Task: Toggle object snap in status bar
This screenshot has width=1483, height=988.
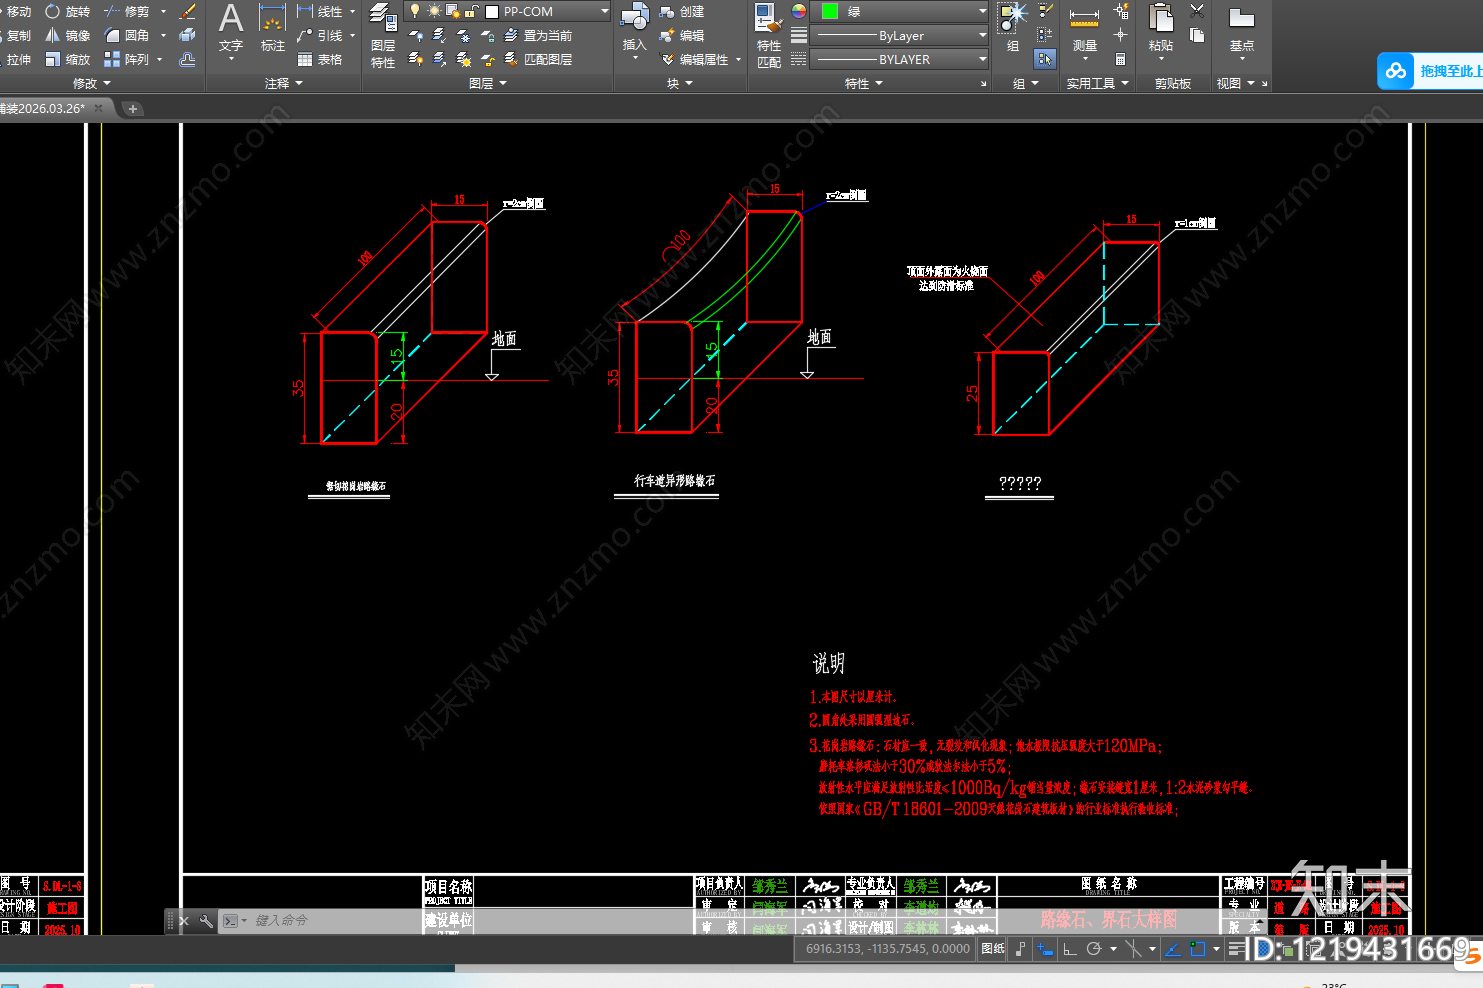Action: [1198, 949]
